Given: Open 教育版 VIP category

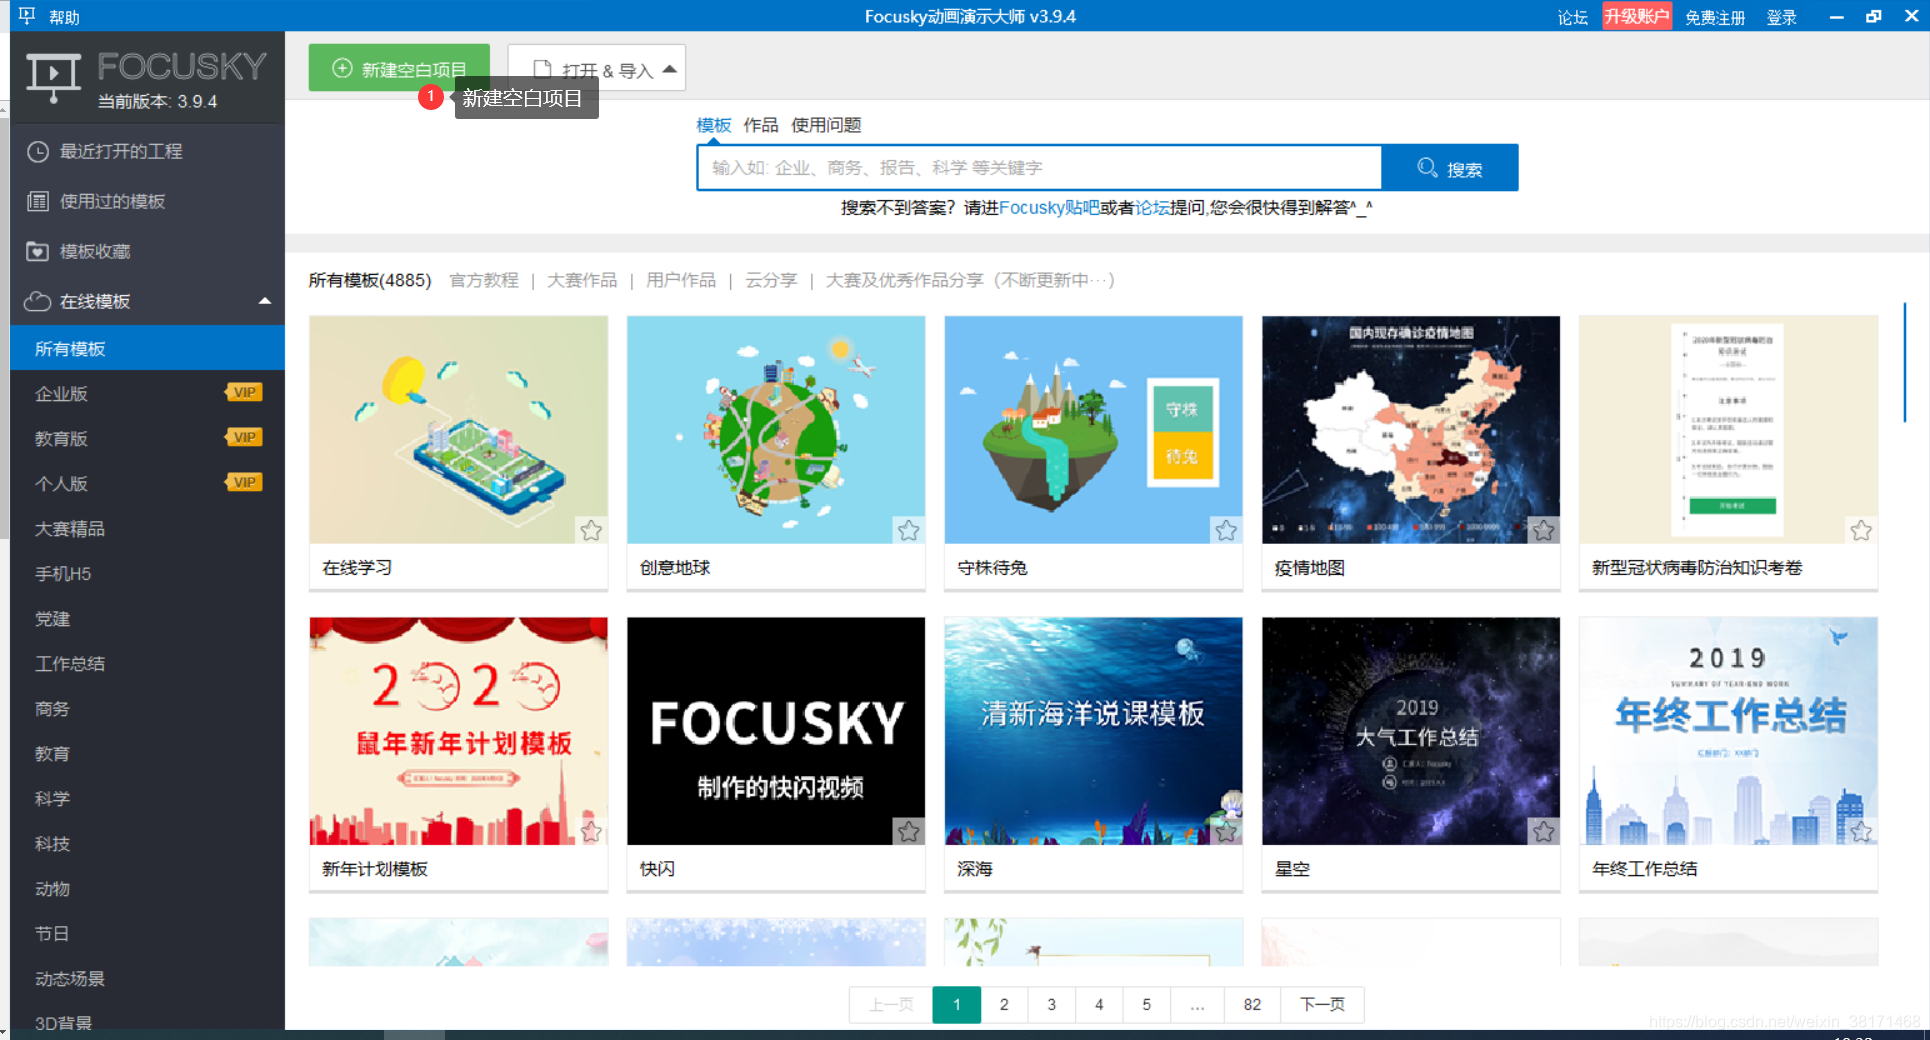Looking at the screenshot, I should coord(147,438).
